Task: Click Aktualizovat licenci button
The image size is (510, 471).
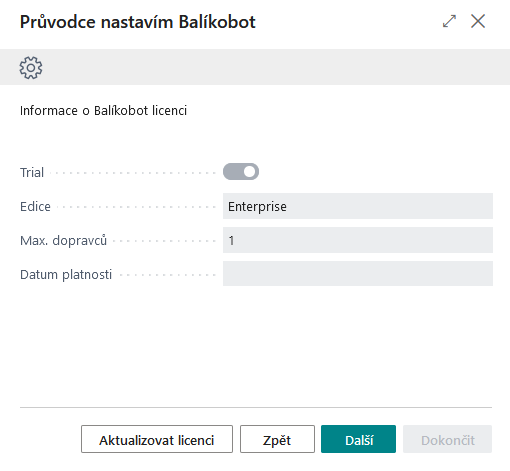Action: [x=157, y=439]
